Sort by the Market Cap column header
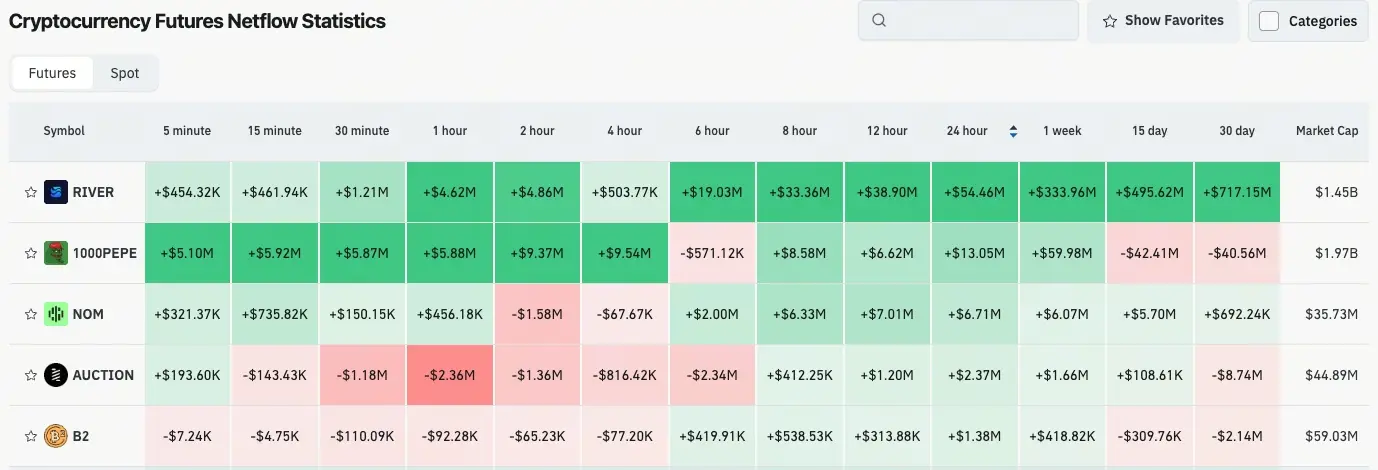1378x470 pixels. click(1327, 131)
